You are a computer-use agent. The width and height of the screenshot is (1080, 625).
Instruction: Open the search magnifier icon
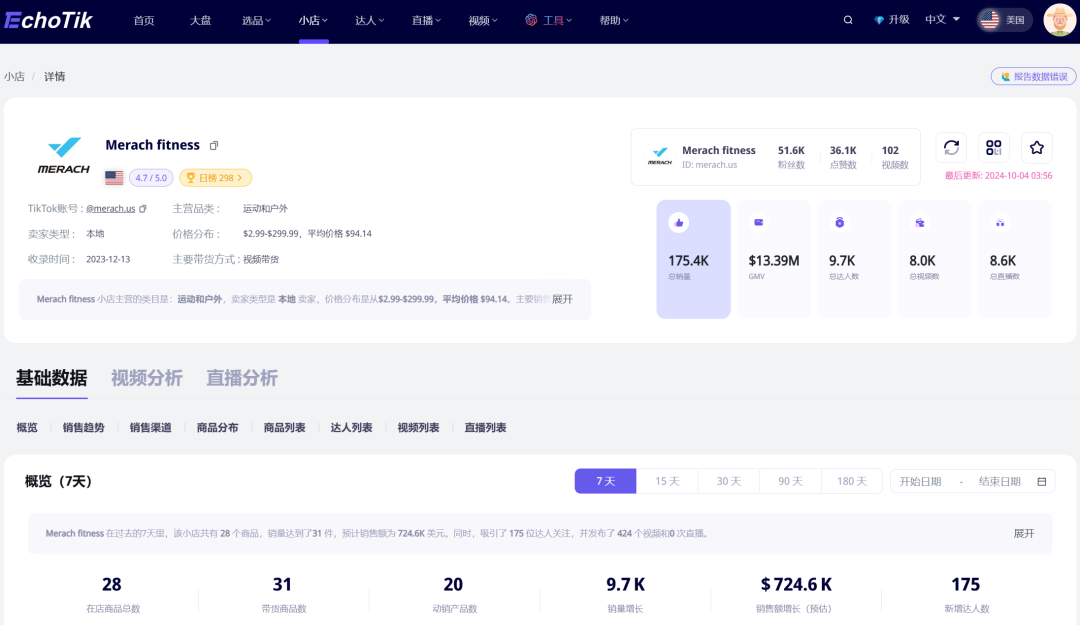[x=848, y=20]
